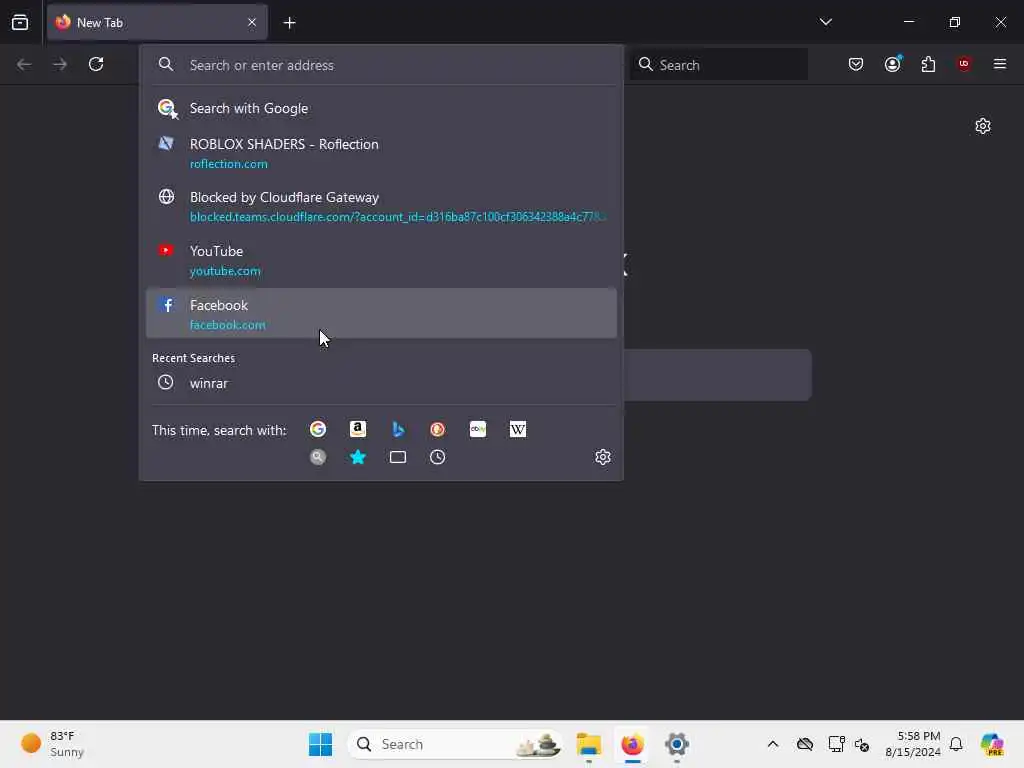Reload the current page
The width and height of the screenshot is (1024, 768).
tap(96, 64)
